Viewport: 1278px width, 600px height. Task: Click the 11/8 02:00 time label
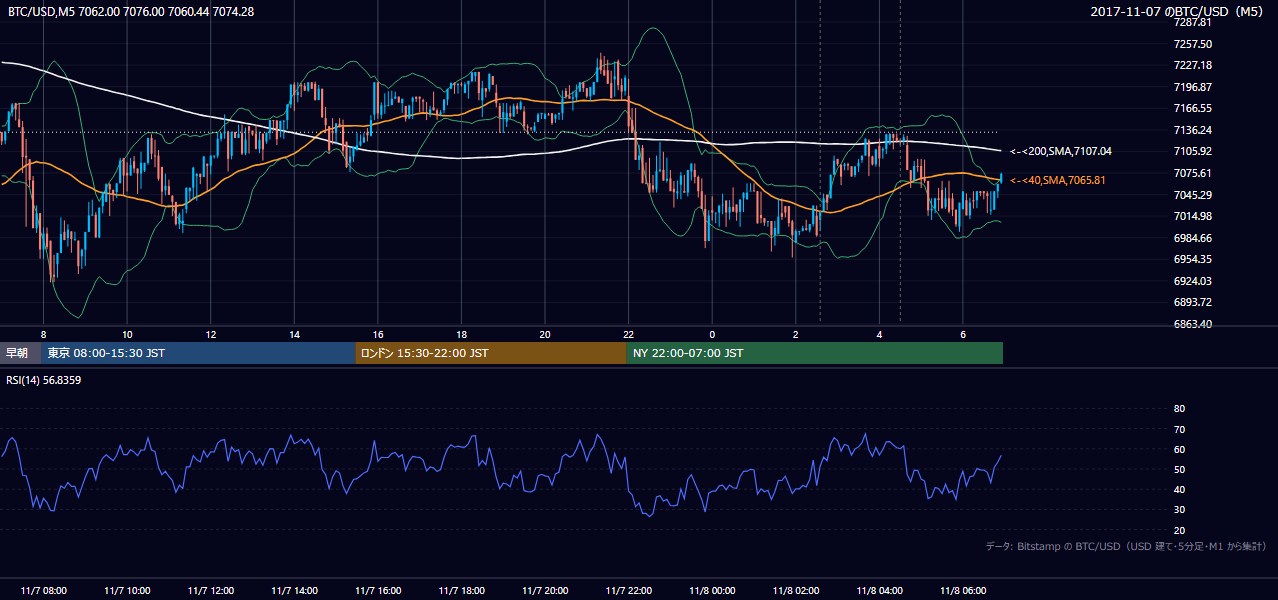[x=795, y=591]
